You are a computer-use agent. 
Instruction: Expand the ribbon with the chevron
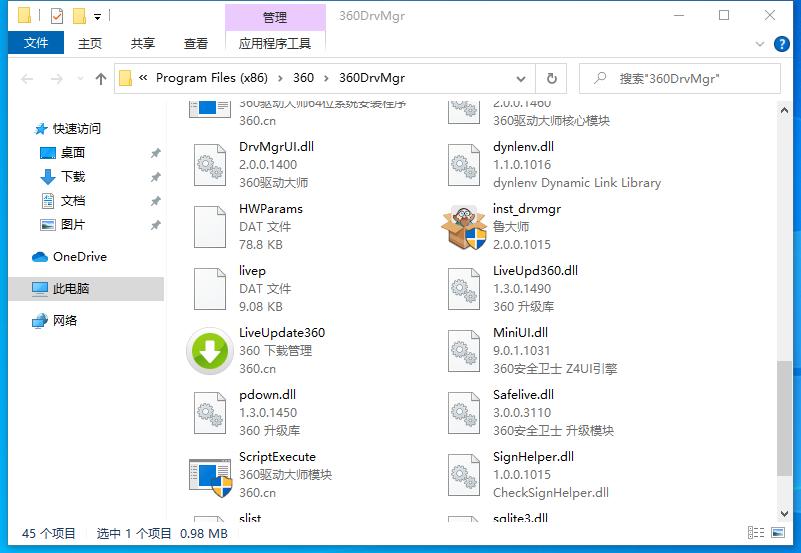click(760, 44)
